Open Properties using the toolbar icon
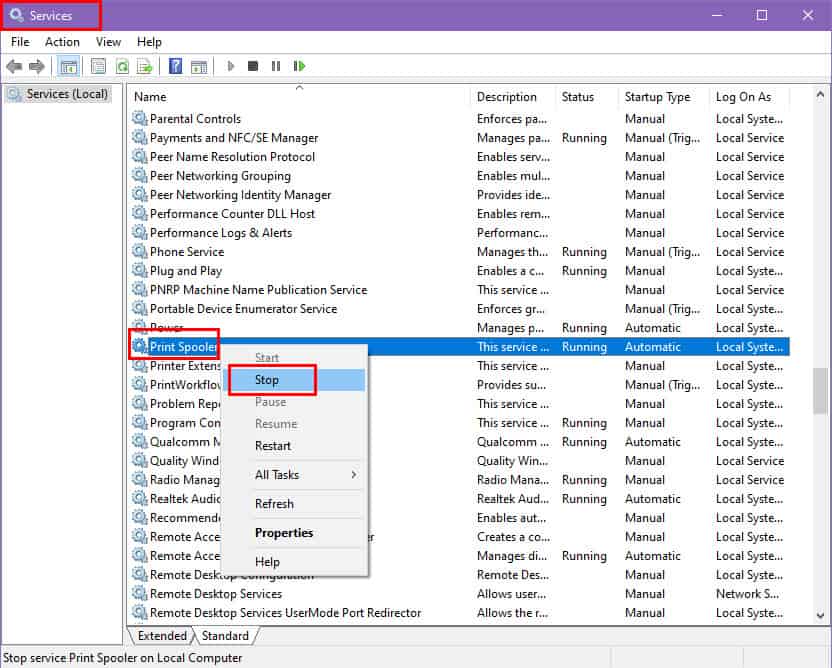The height and width of the screenshot is (668, 832). pyautogui.click(x=97, y=66)
